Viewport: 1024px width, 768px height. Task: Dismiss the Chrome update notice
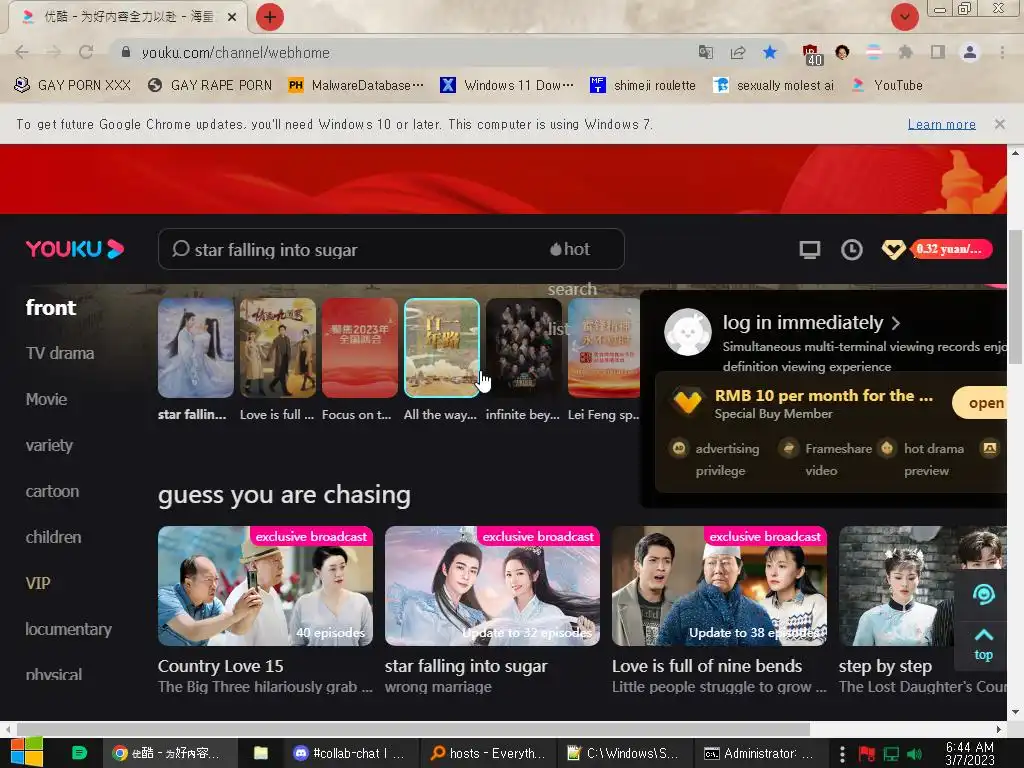[999, 124]
